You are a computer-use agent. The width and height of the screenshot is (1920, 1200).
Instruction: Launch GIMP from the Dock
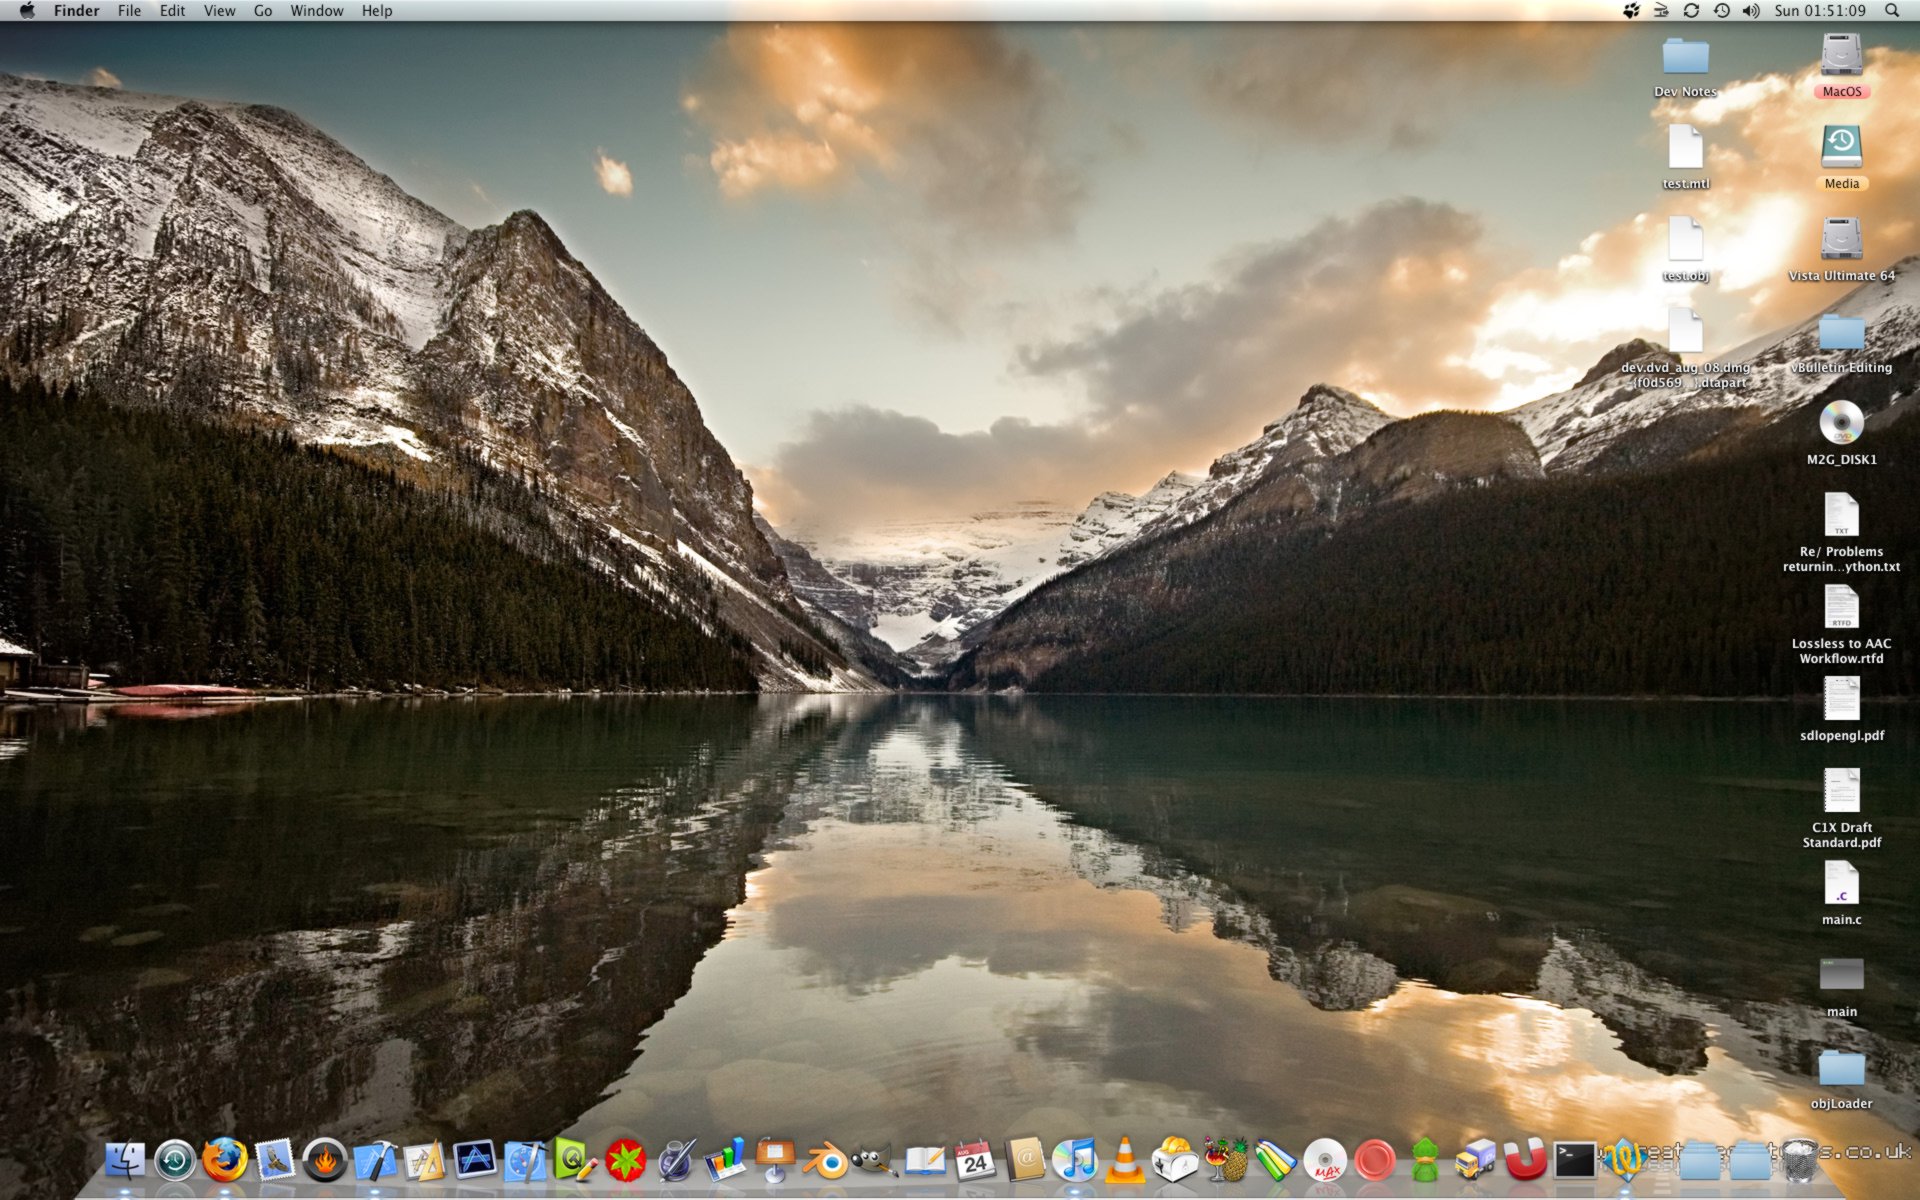click(873, 1163)
